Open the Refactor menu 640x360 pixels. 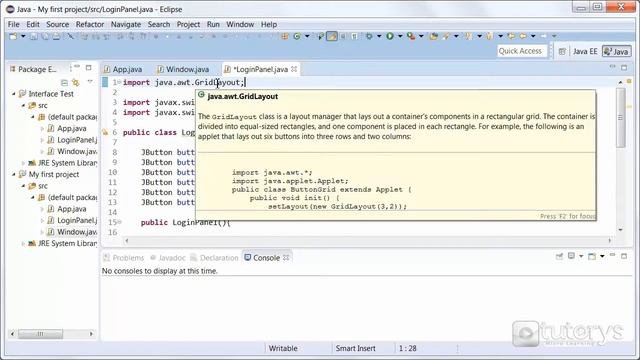pyautogui.click(x=90, y=24)
